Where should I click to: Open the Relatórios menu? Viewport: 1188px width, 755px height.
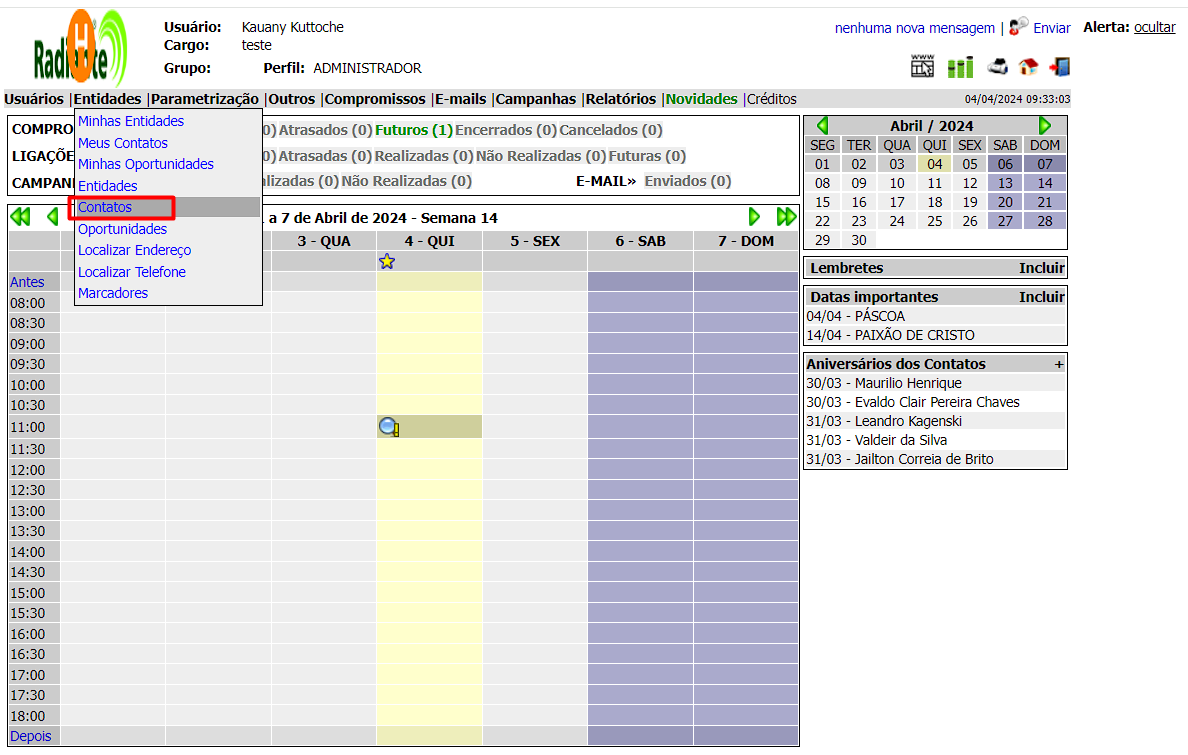(x=620, y=99)
